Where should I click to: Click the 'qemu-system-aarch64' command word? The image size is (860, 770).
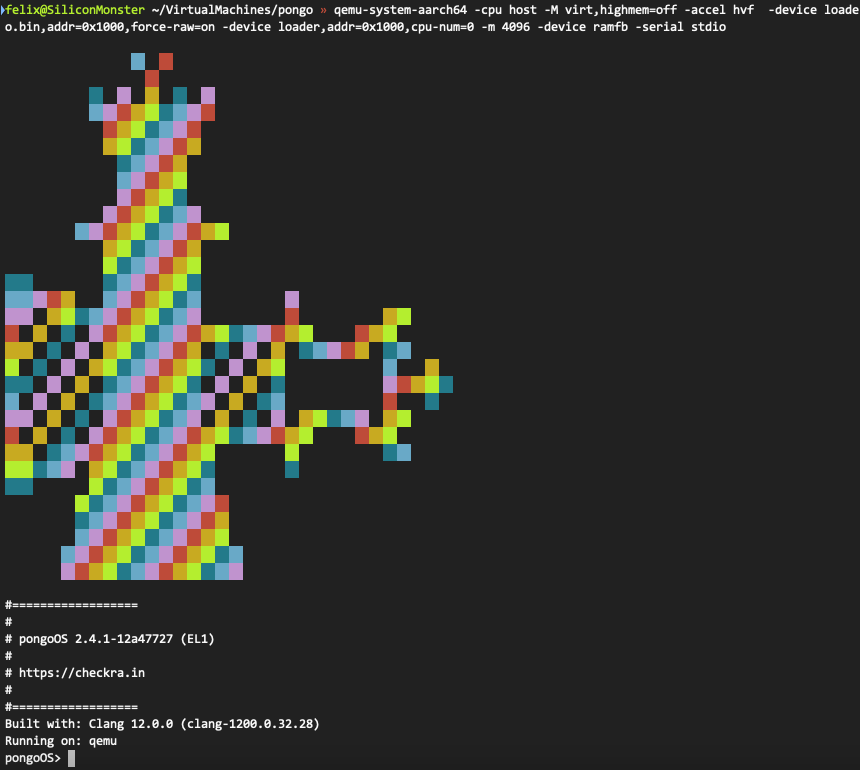pyautogui.click(x=400, y=10)
